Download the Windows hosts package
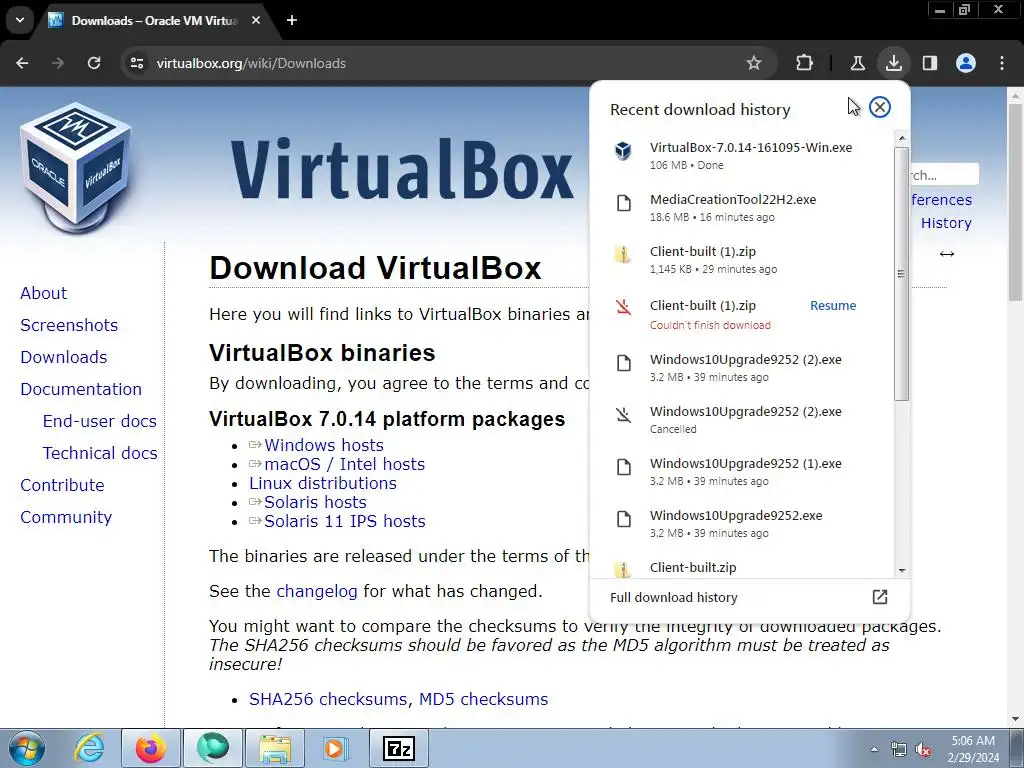The image size is (1024, 768). (x=323, y=445)
